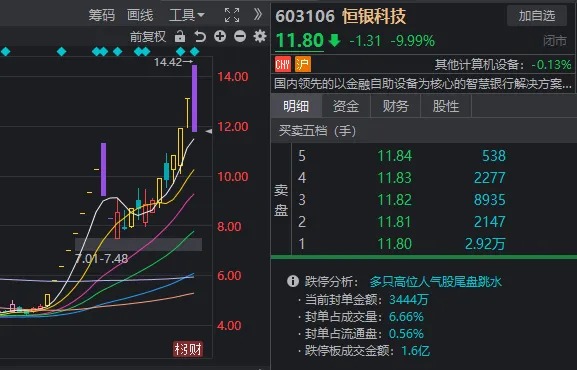Switch to the 财务 tab
The image size is (577, 370).
click(396, 106)
